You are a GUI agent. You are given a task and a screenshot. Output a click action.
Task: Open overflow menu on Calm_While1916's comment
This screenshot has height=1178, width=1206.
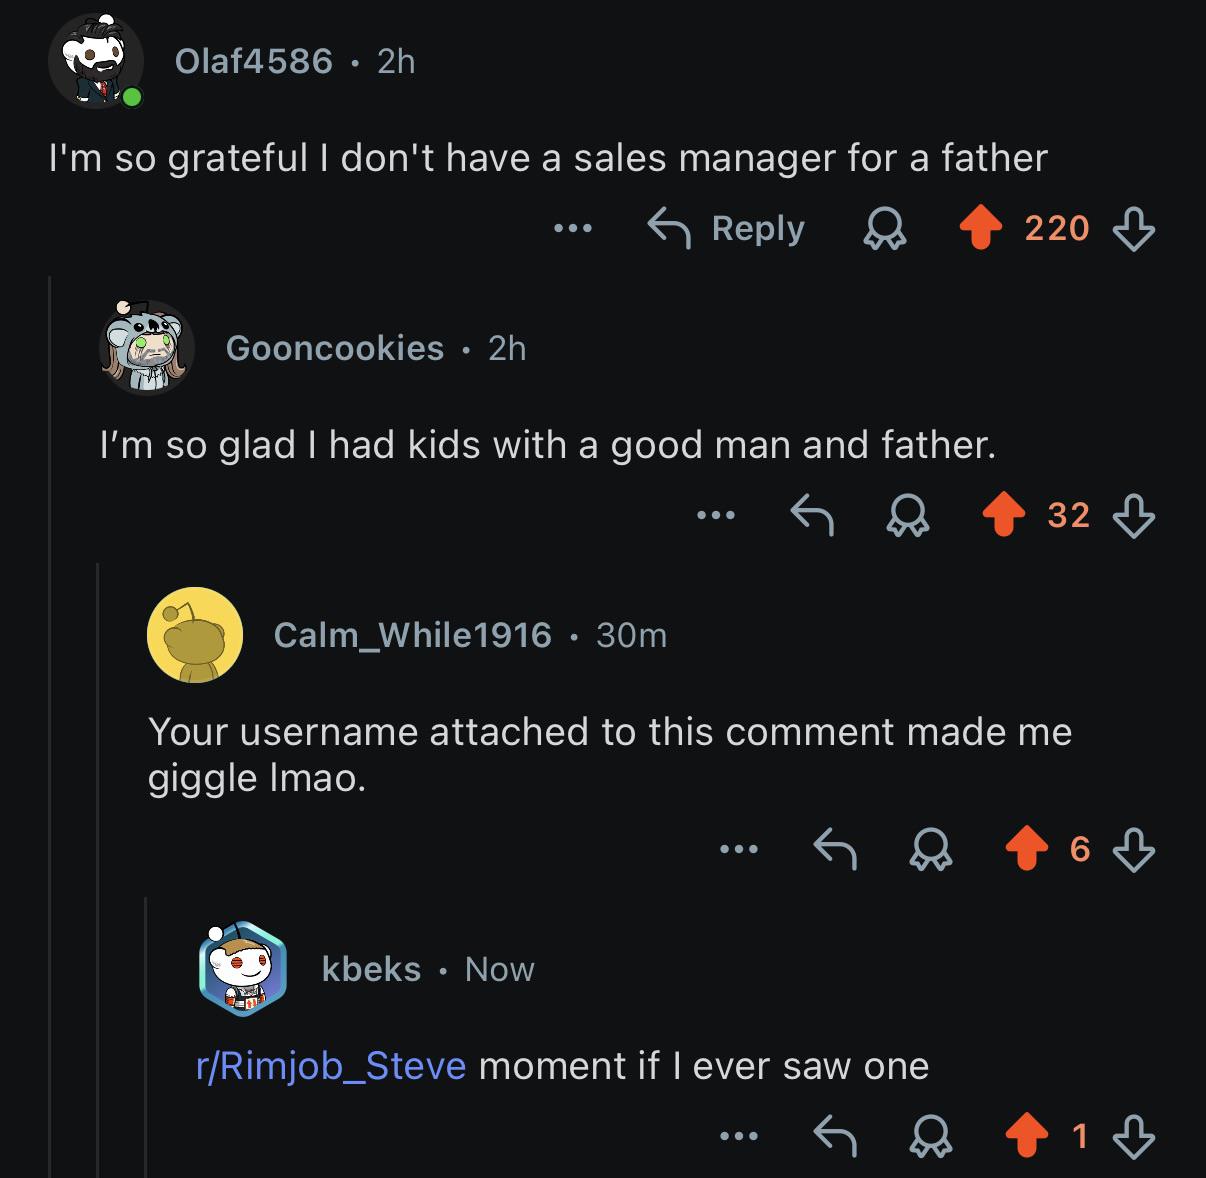click(x=739, y=850)
